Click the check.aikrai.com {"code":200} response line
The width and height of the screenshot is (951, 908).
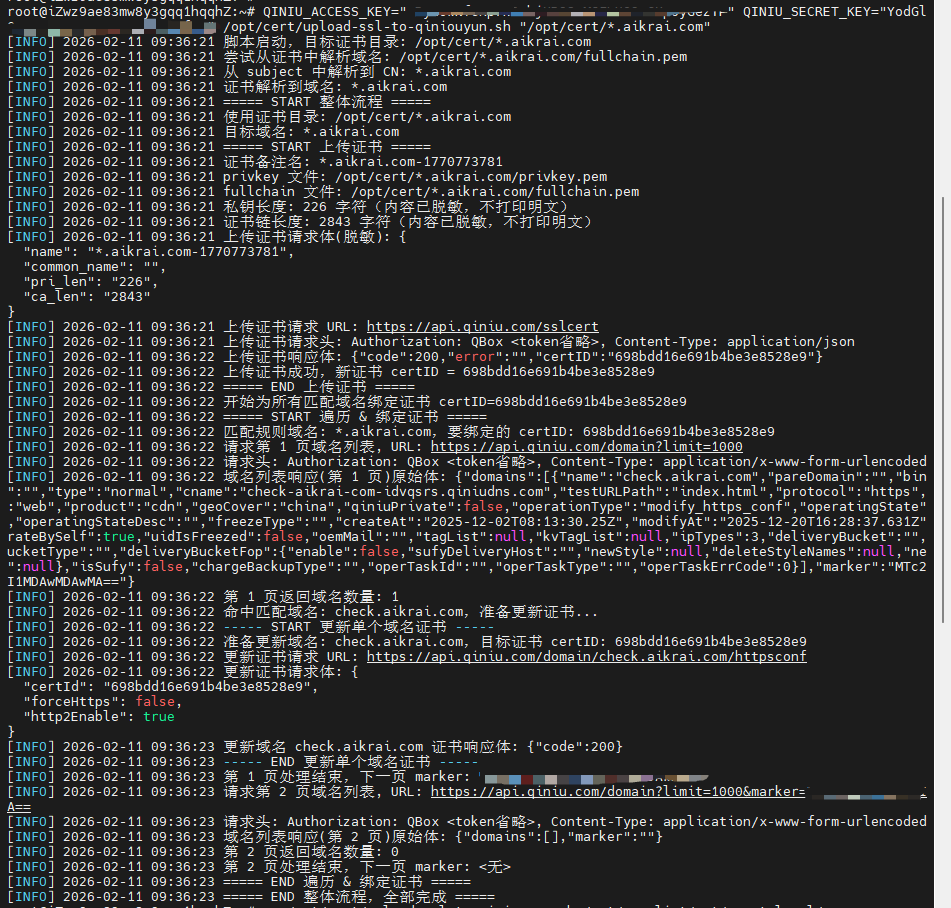coord(423,746)
